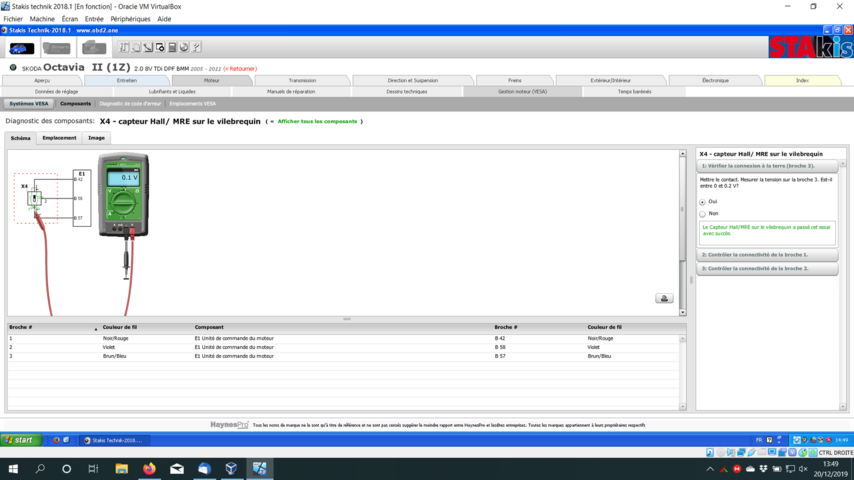Open the Image view tab

pyautogui.click(x=96, y=138)
